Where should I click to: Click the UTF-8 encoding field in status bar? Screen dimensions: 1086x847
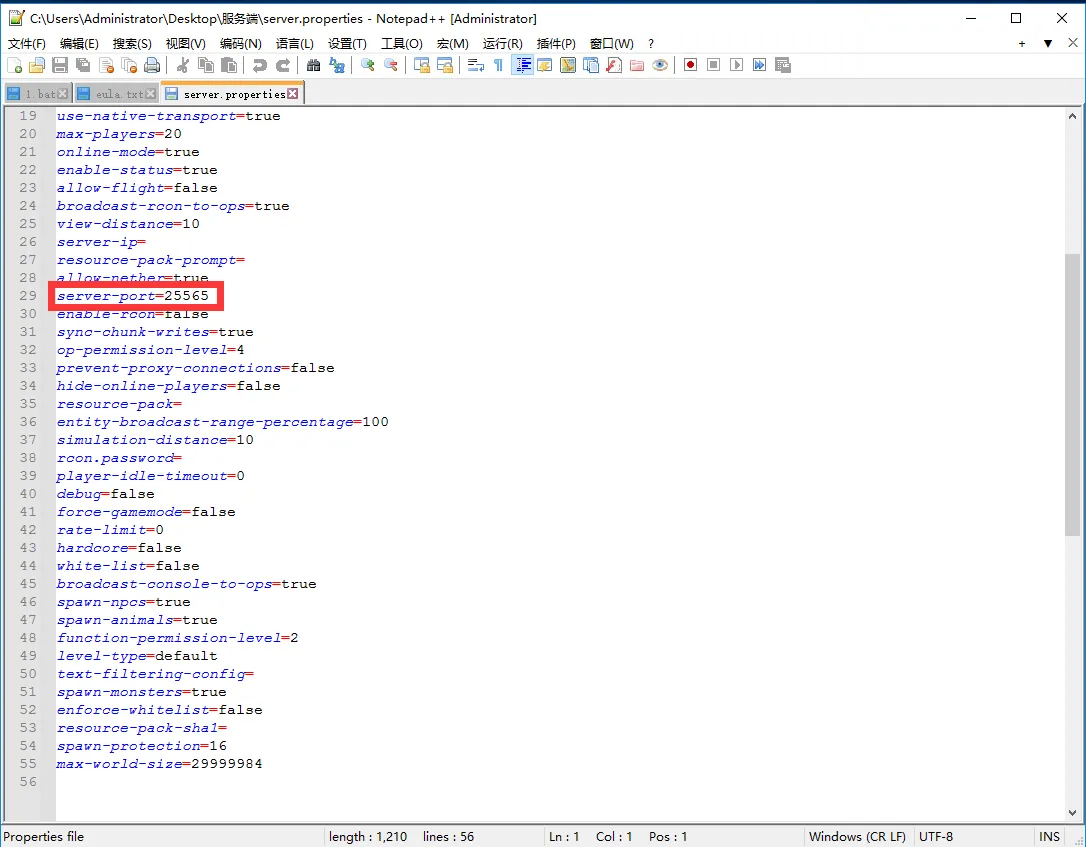tap(936, 837)
